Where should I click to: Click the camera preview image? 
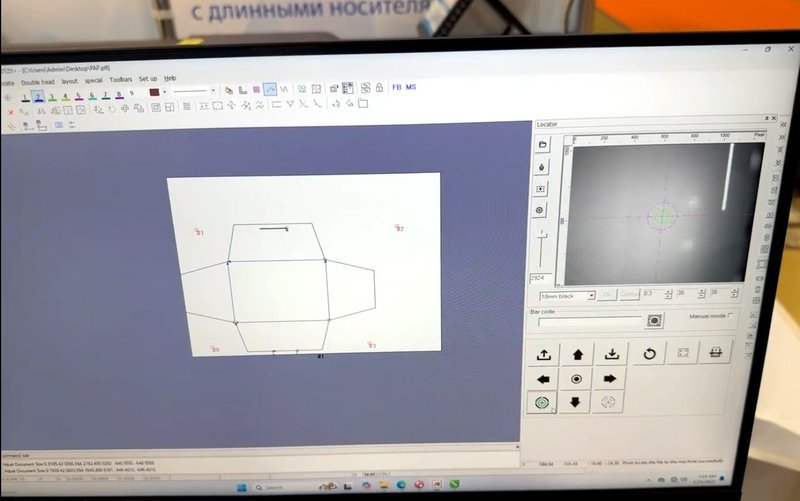pyautogui.click(x=666, y=213)
